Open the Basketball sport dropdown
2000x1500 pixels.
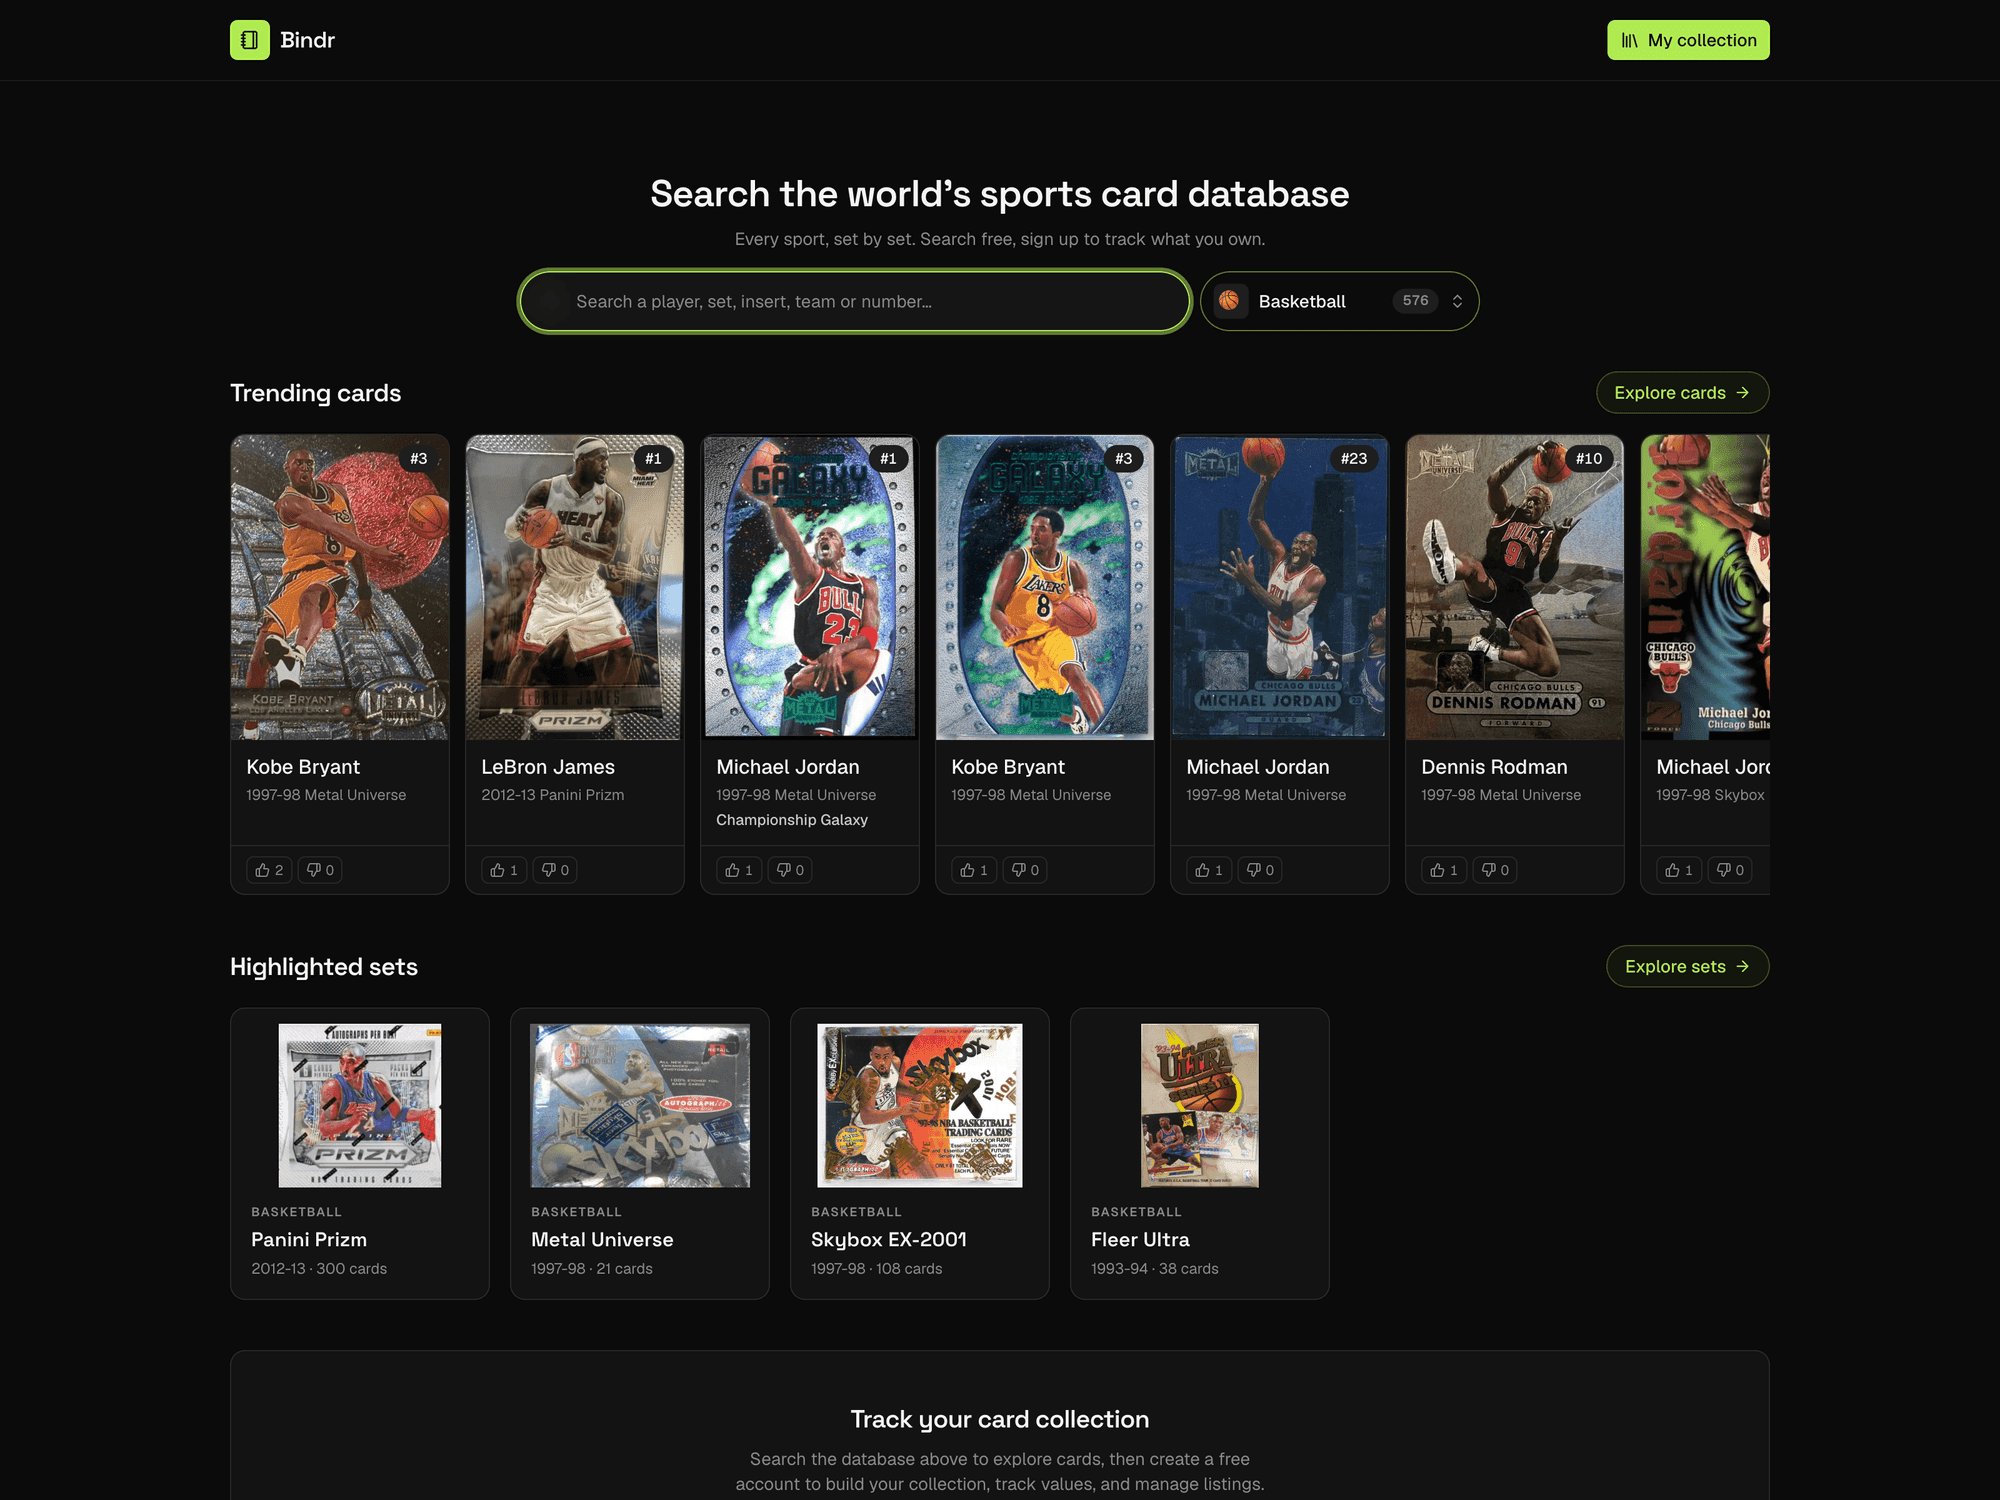pyautogui.click(x=1339, y=301)
